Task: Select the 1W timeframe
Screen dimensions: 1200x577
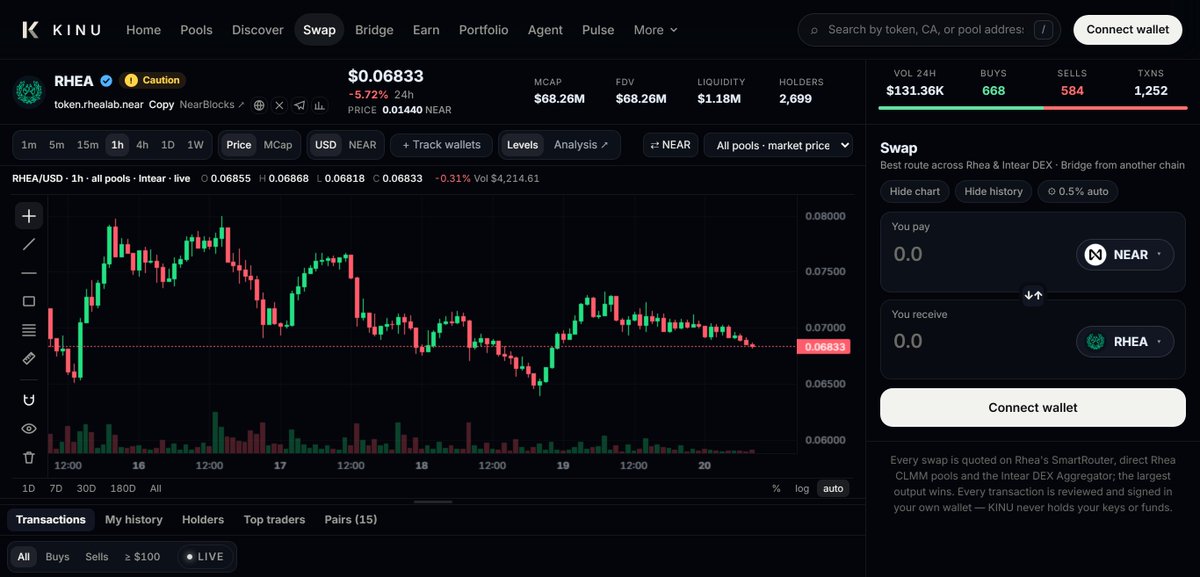Action: coord(195,145)
